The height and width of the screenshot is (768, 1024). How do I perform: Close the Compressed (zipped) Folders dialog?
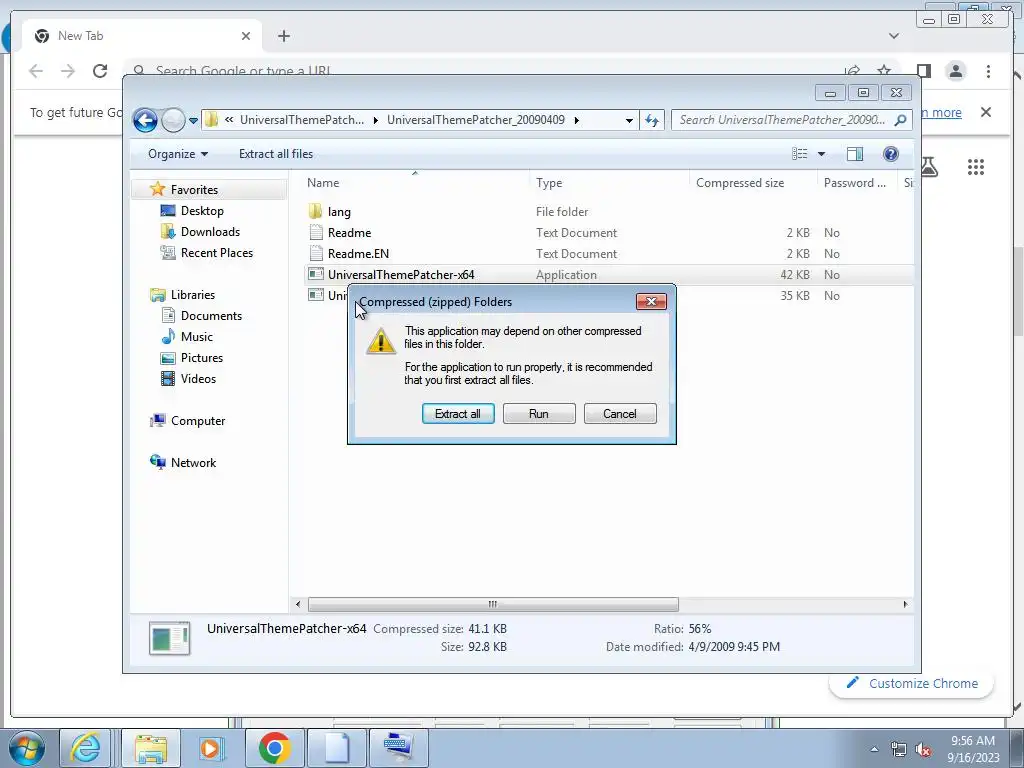(651, 301)
